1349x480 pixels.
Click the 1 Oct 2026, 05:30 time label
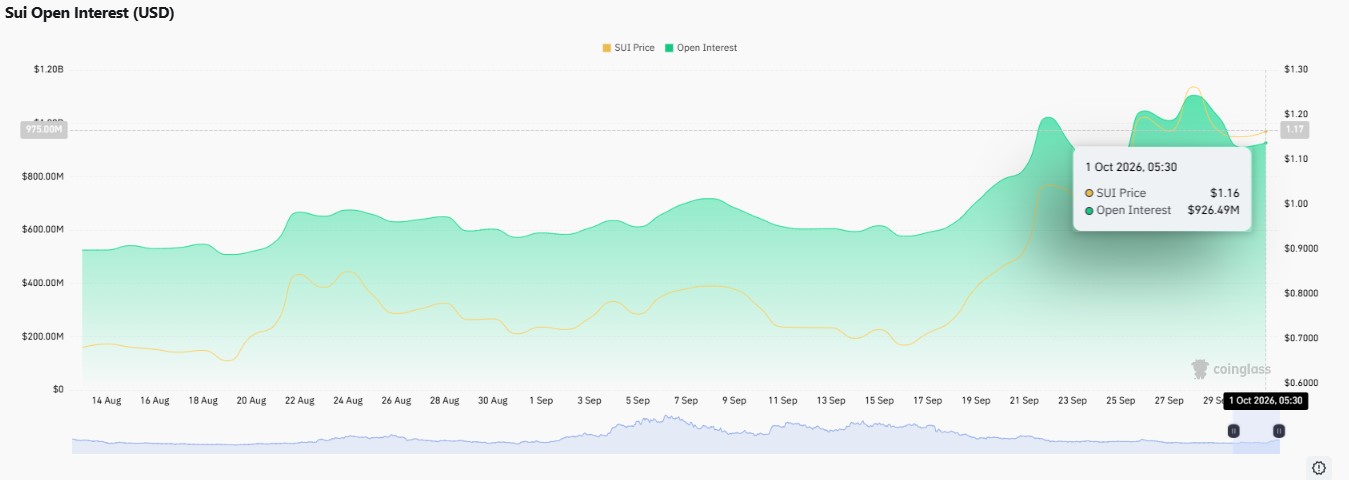(x=1265, y=400)
